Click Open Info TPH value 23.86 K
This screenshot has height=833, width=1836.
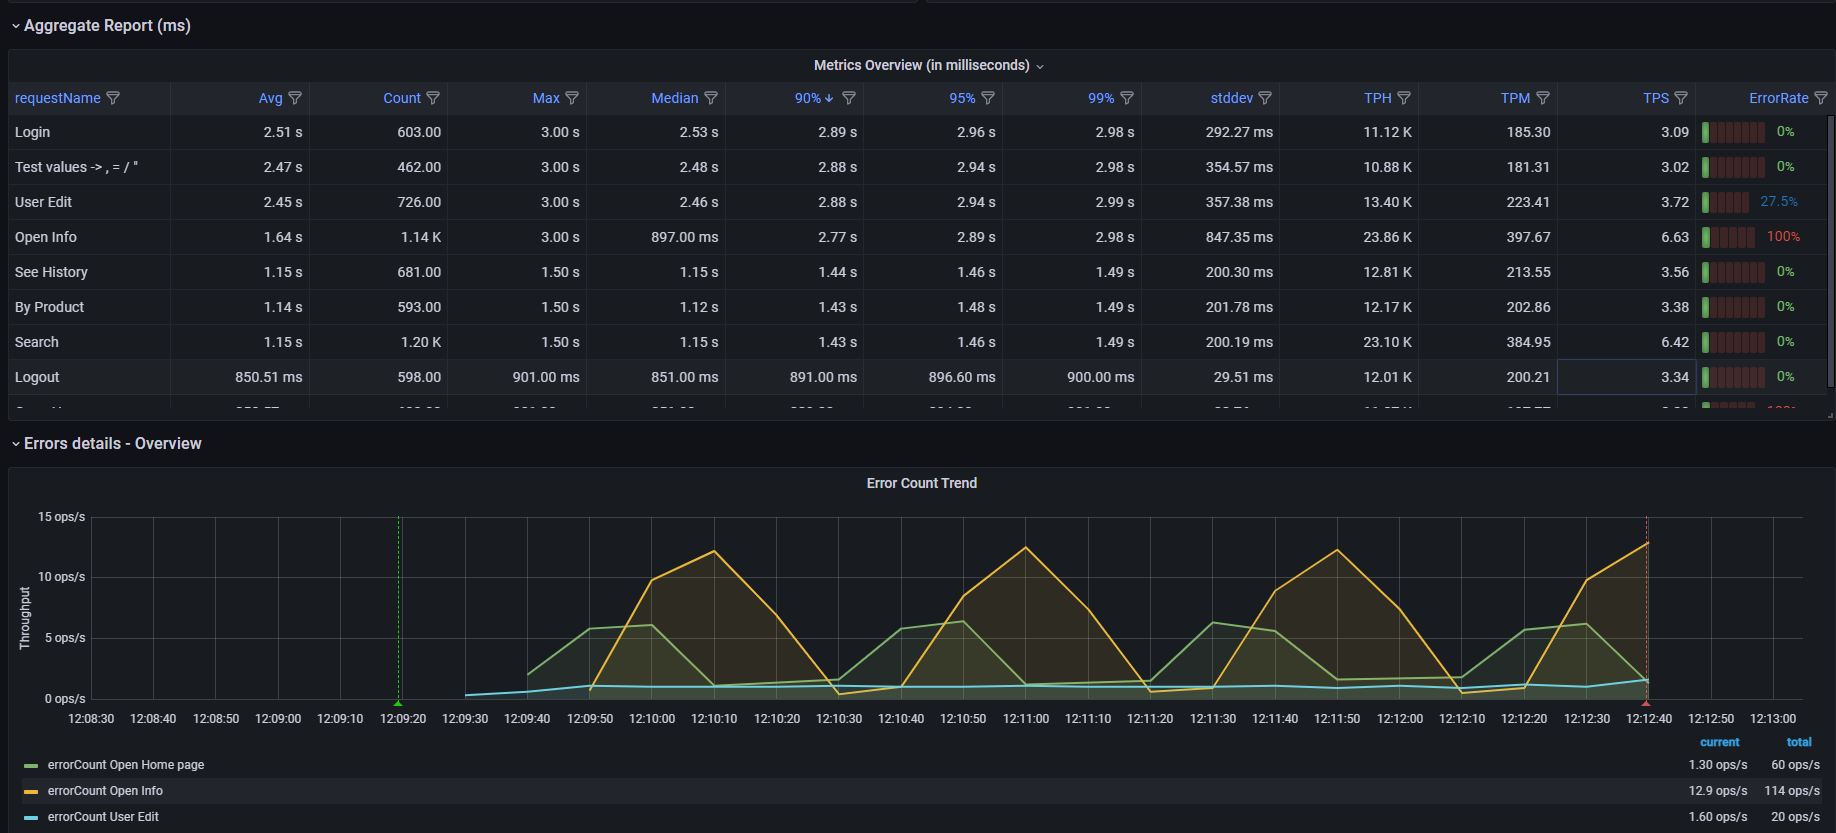(1387, 237)
